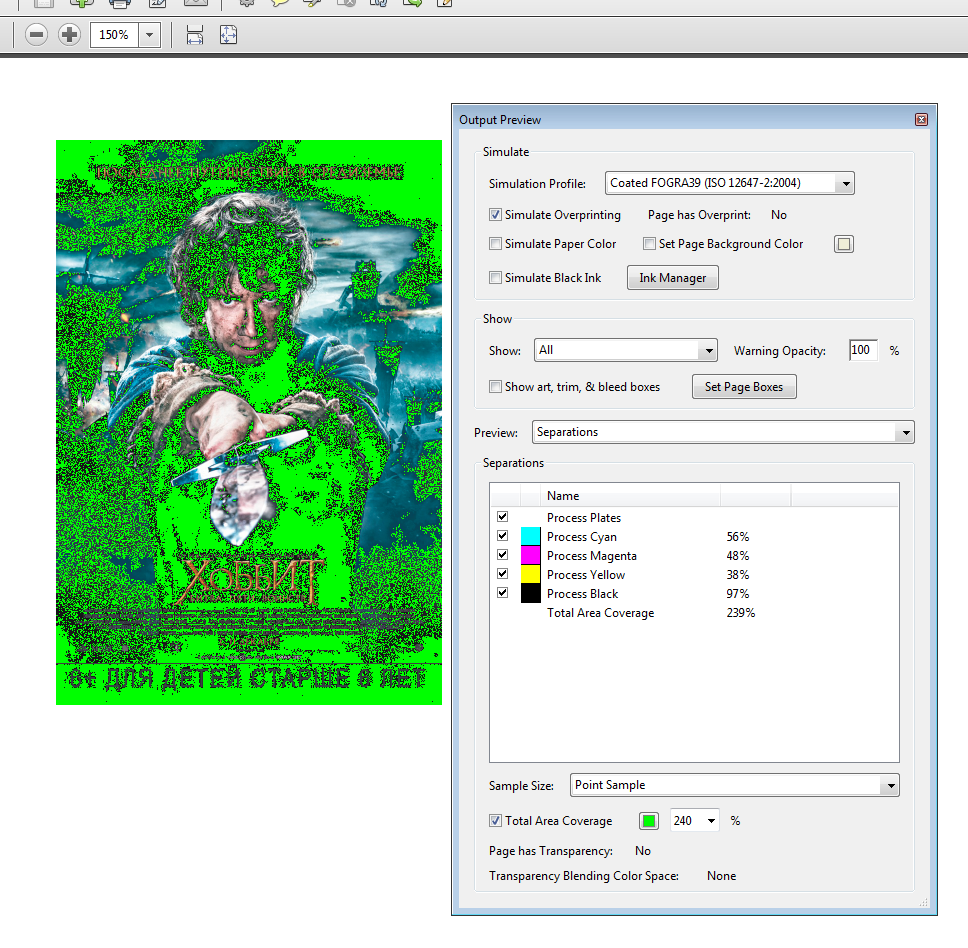The image size is (968, 948).
Task: Click the Warning Opacity value field
Action: pyautogui.click(x=863, y=351)
